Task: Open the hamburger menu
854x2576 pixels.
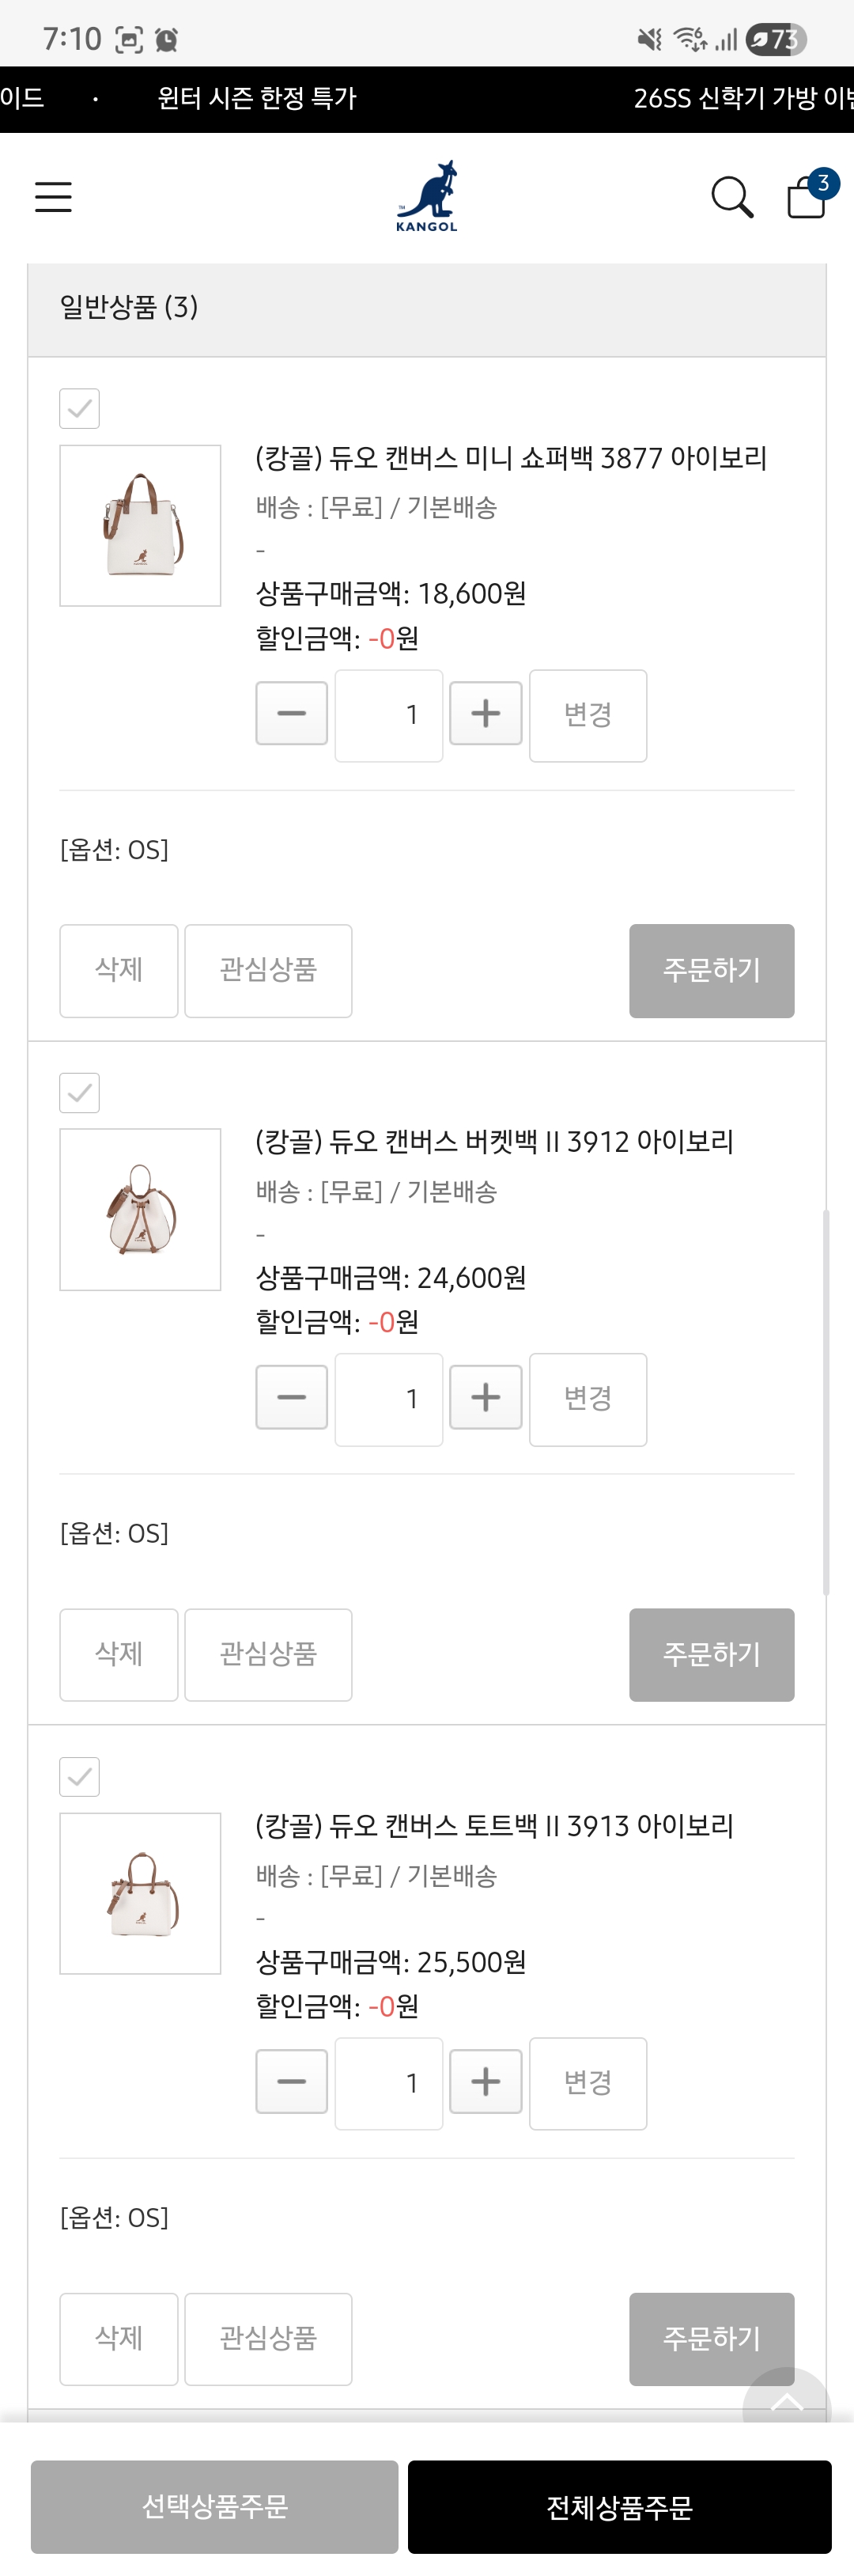Action: (x=53, y=197)
